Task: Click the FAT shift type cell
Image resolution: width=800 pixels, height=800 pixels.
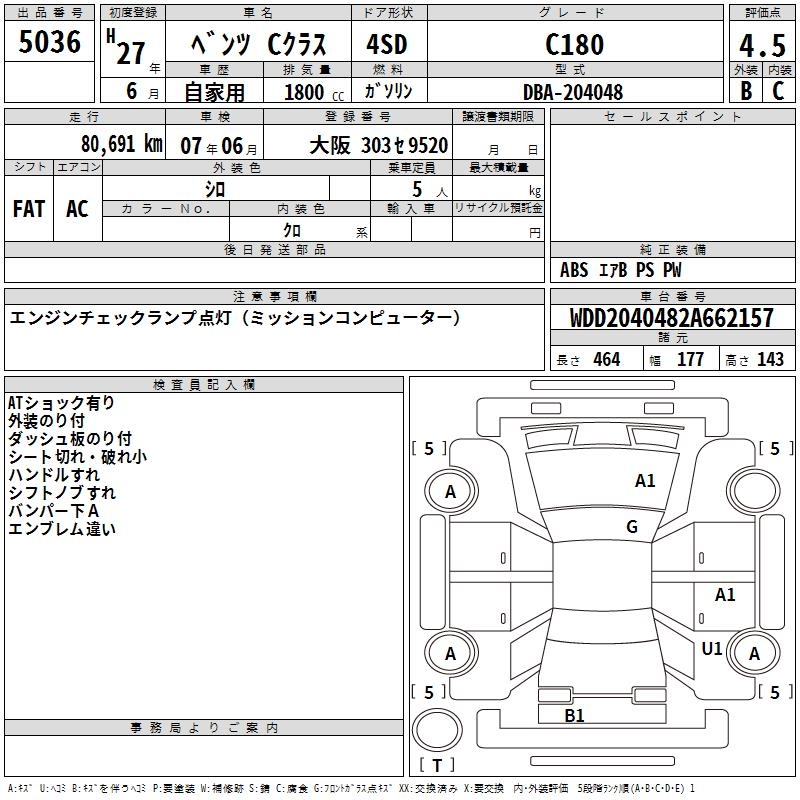Action: tap(29, 208)
